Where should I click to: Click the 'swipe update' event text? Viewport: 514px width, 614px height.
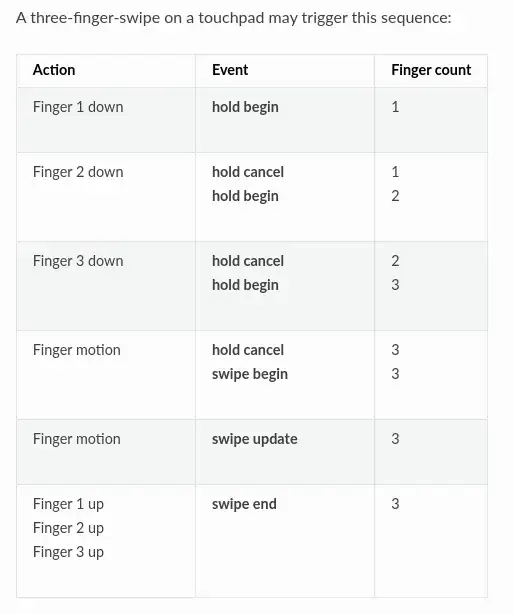(x=254, y=439)
